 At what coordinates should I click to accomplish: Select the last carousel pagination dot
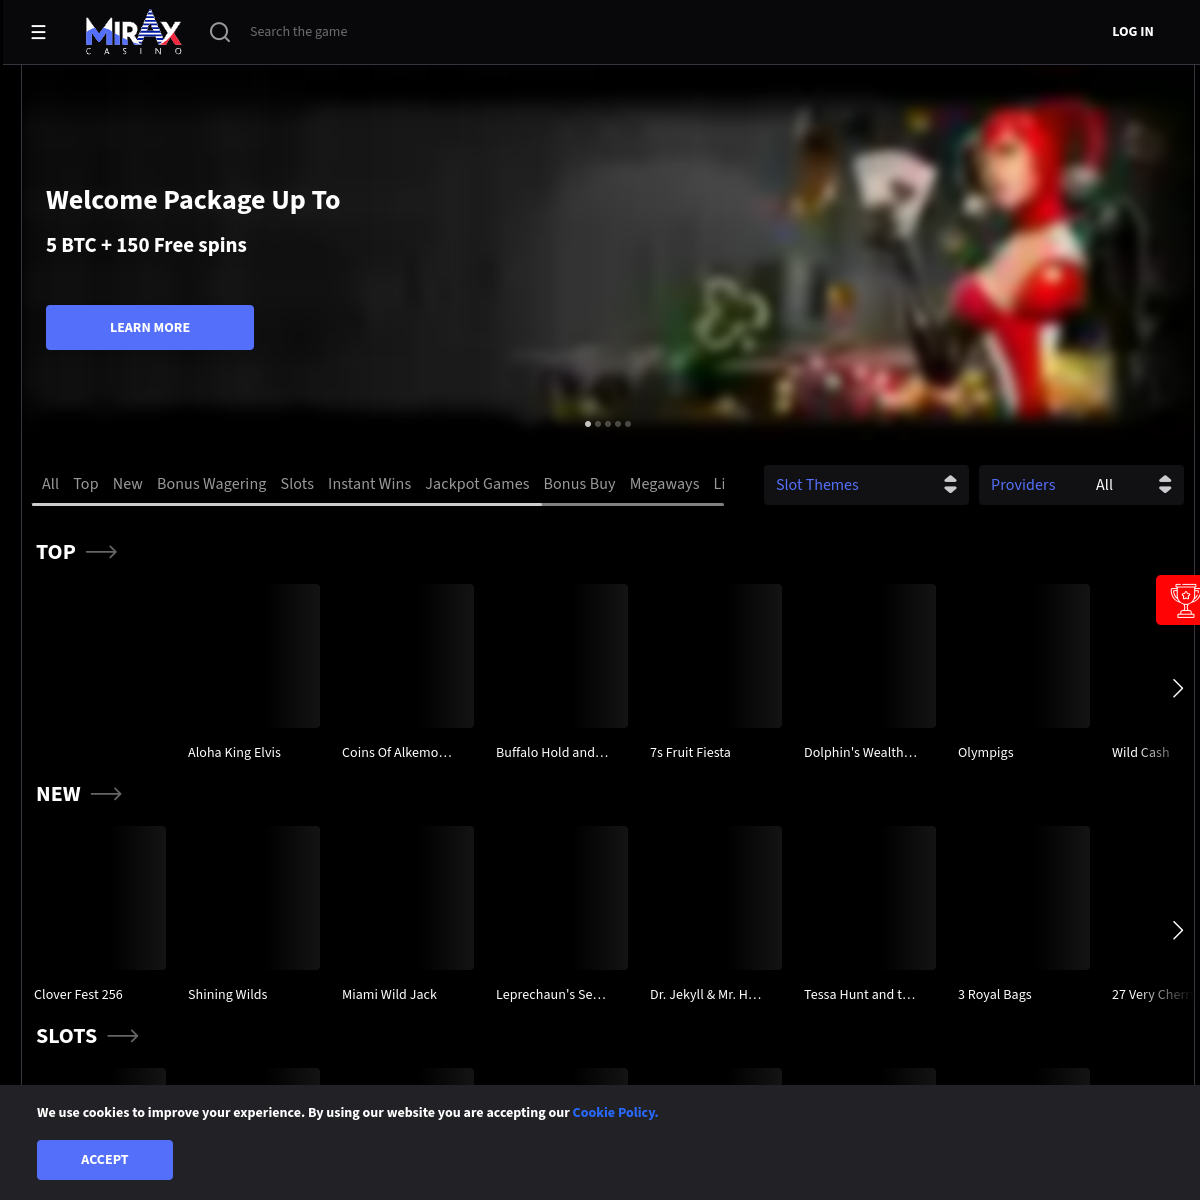point(628,424)
